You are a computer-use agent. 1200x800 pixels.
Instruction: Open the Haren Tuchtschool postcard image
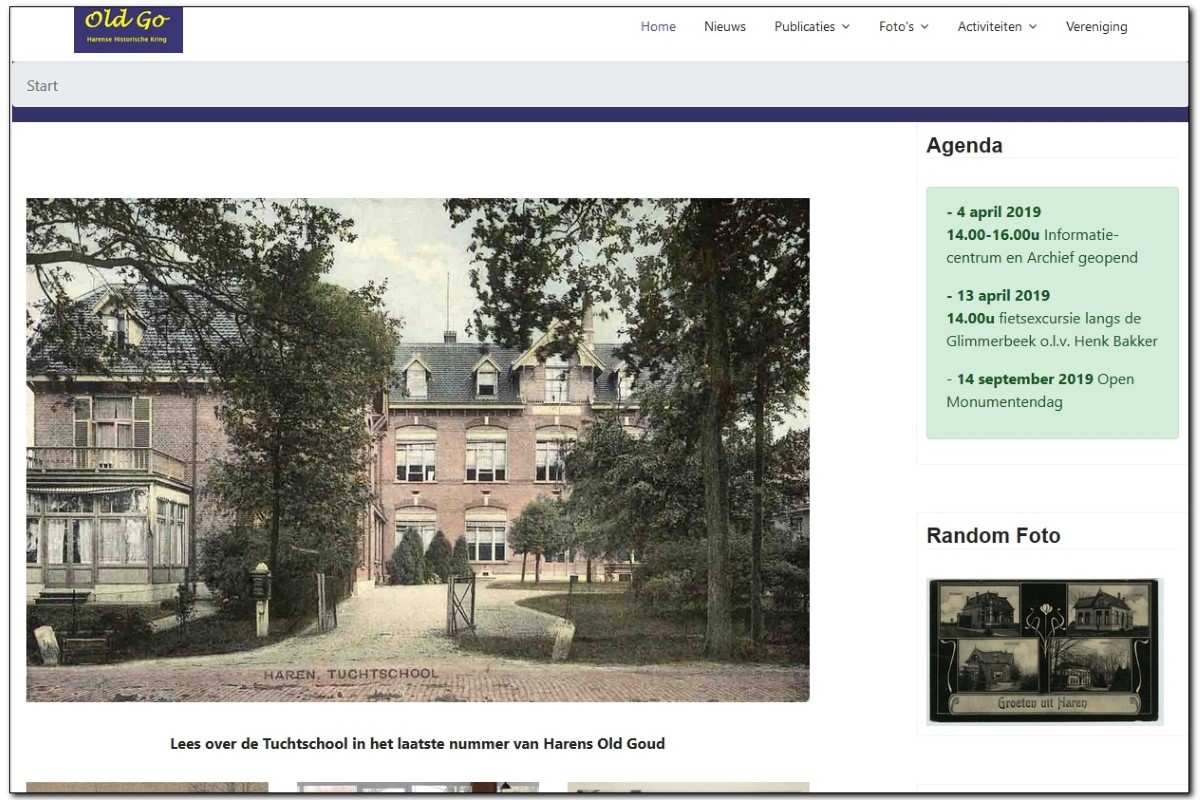[x=418, y=450]
